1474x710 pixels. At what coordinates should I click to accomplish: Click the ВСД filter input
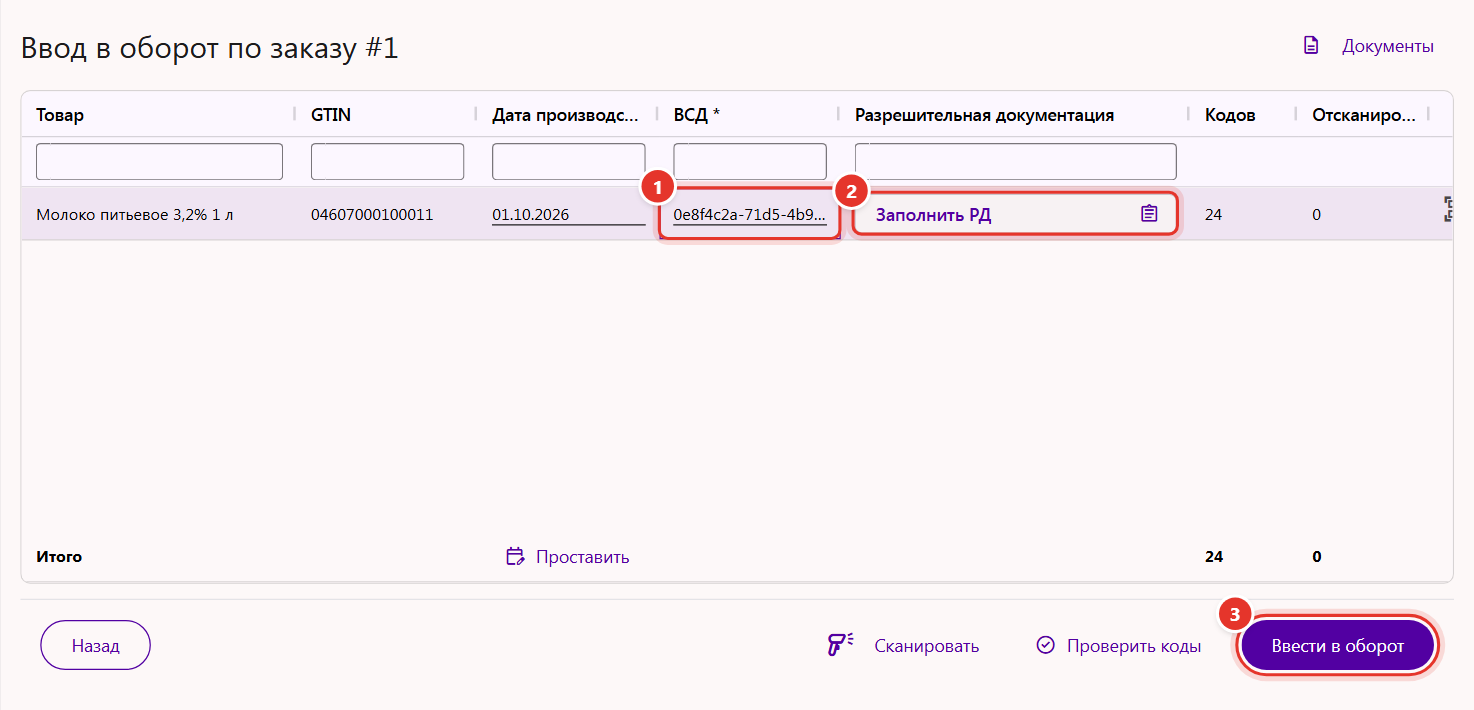(750, 162)
